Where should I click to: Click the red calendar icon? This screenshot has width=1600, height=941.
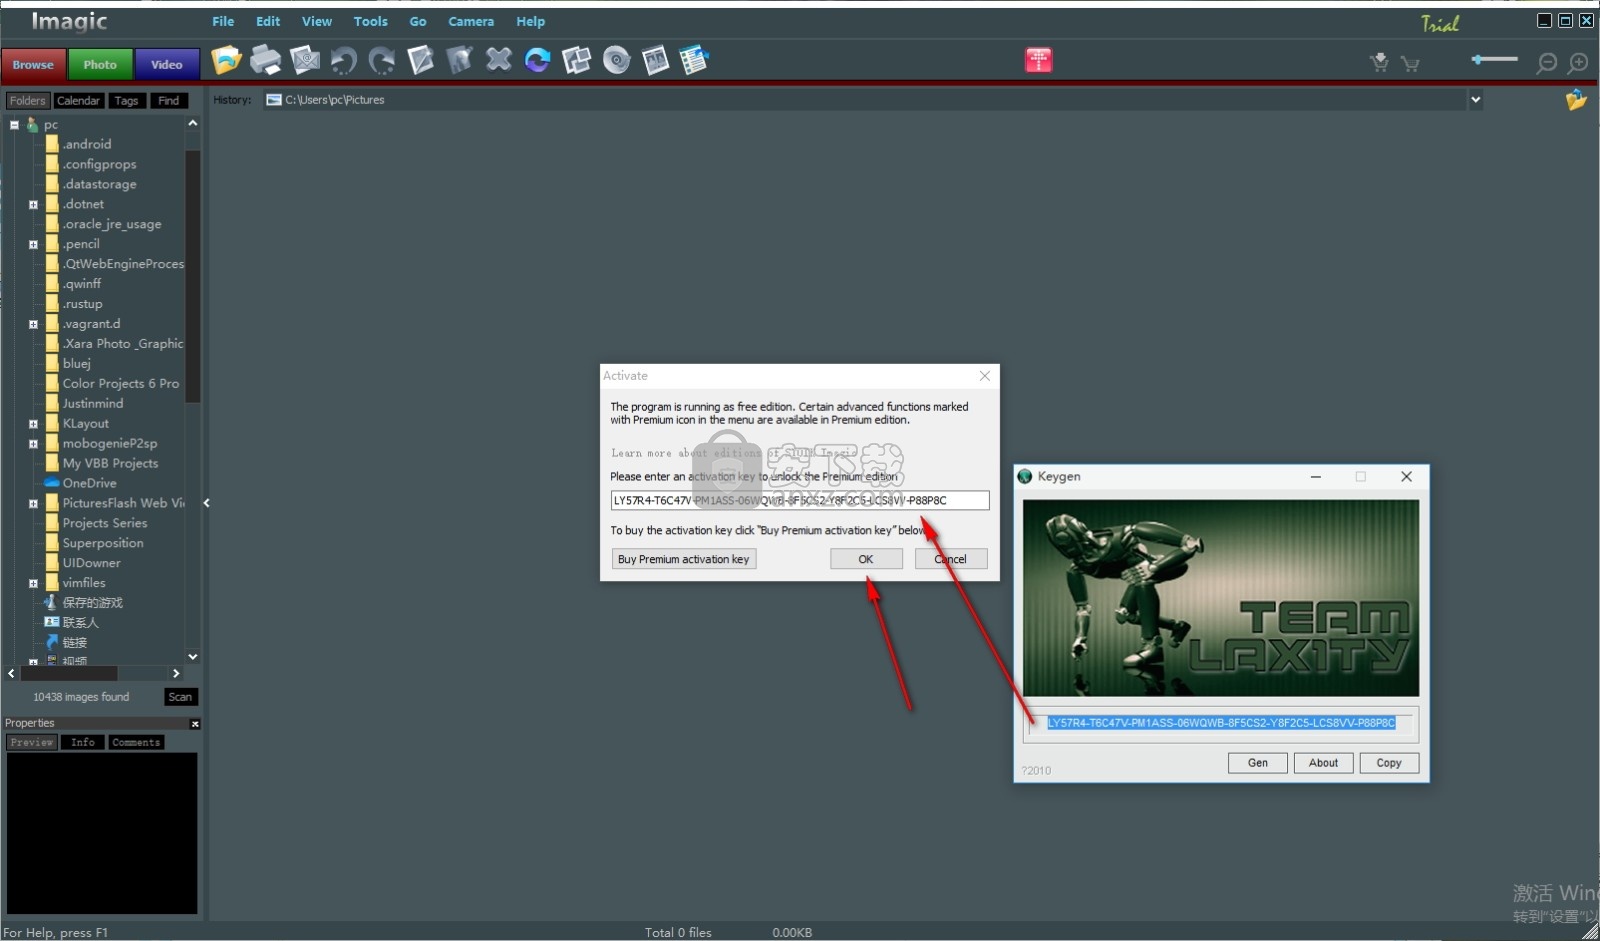(1038, 61)
